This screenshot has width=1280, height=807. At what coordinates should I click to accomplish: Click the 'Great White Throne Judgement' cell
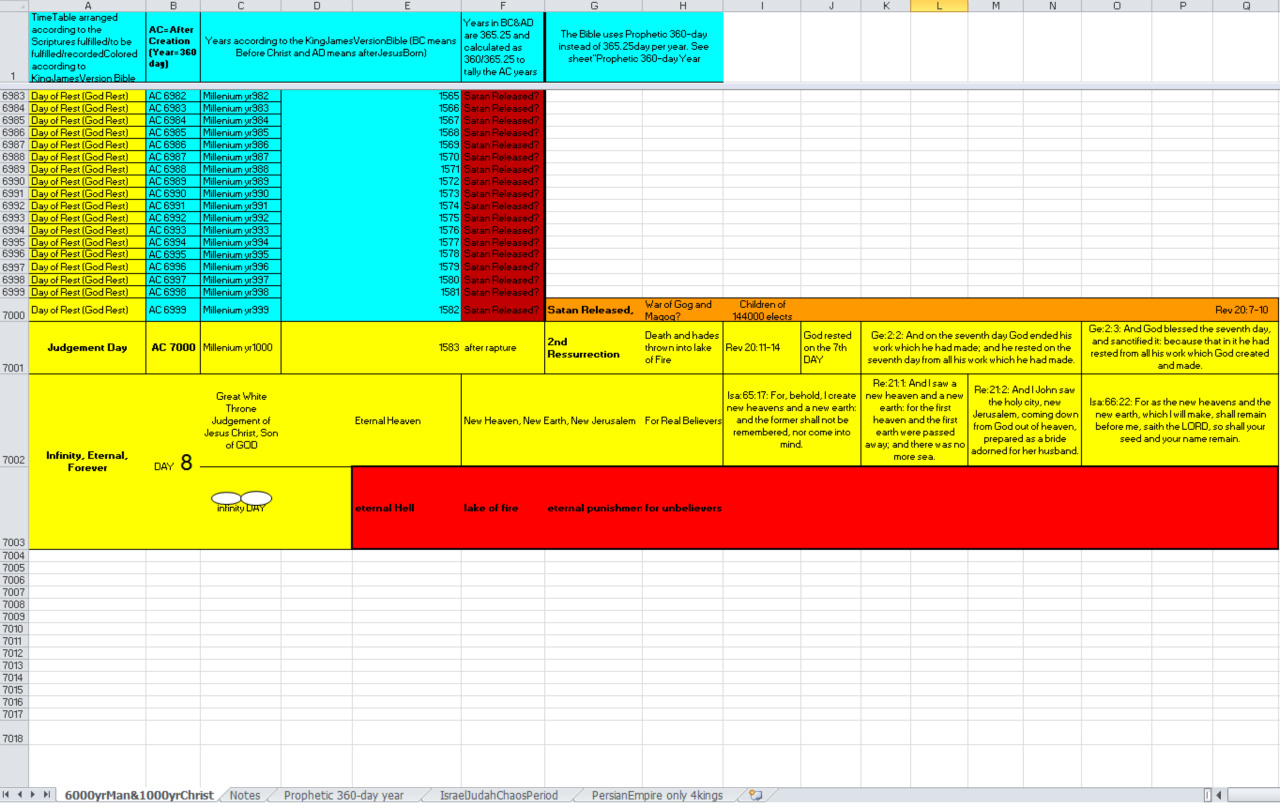click(x=241, y=420)
